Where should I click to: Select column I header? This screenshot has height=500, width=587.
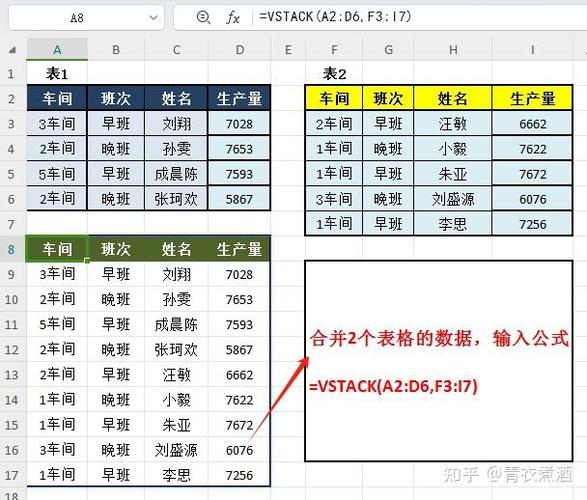(x=532, y=49)
